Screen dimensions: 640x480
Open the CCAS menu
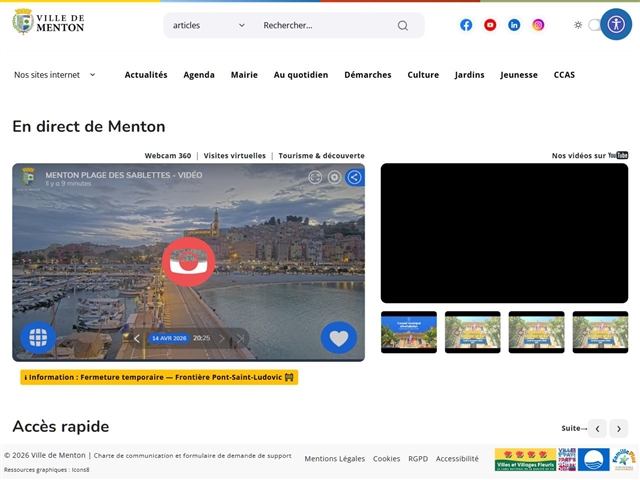pos(564,75)
